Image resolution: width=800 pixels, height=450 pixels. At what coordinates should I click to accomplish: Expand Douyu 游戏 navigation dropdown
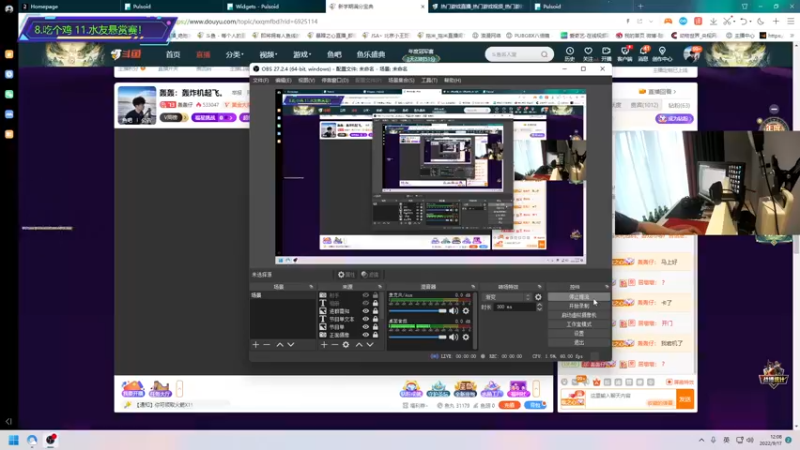click(x=302, y=54)
